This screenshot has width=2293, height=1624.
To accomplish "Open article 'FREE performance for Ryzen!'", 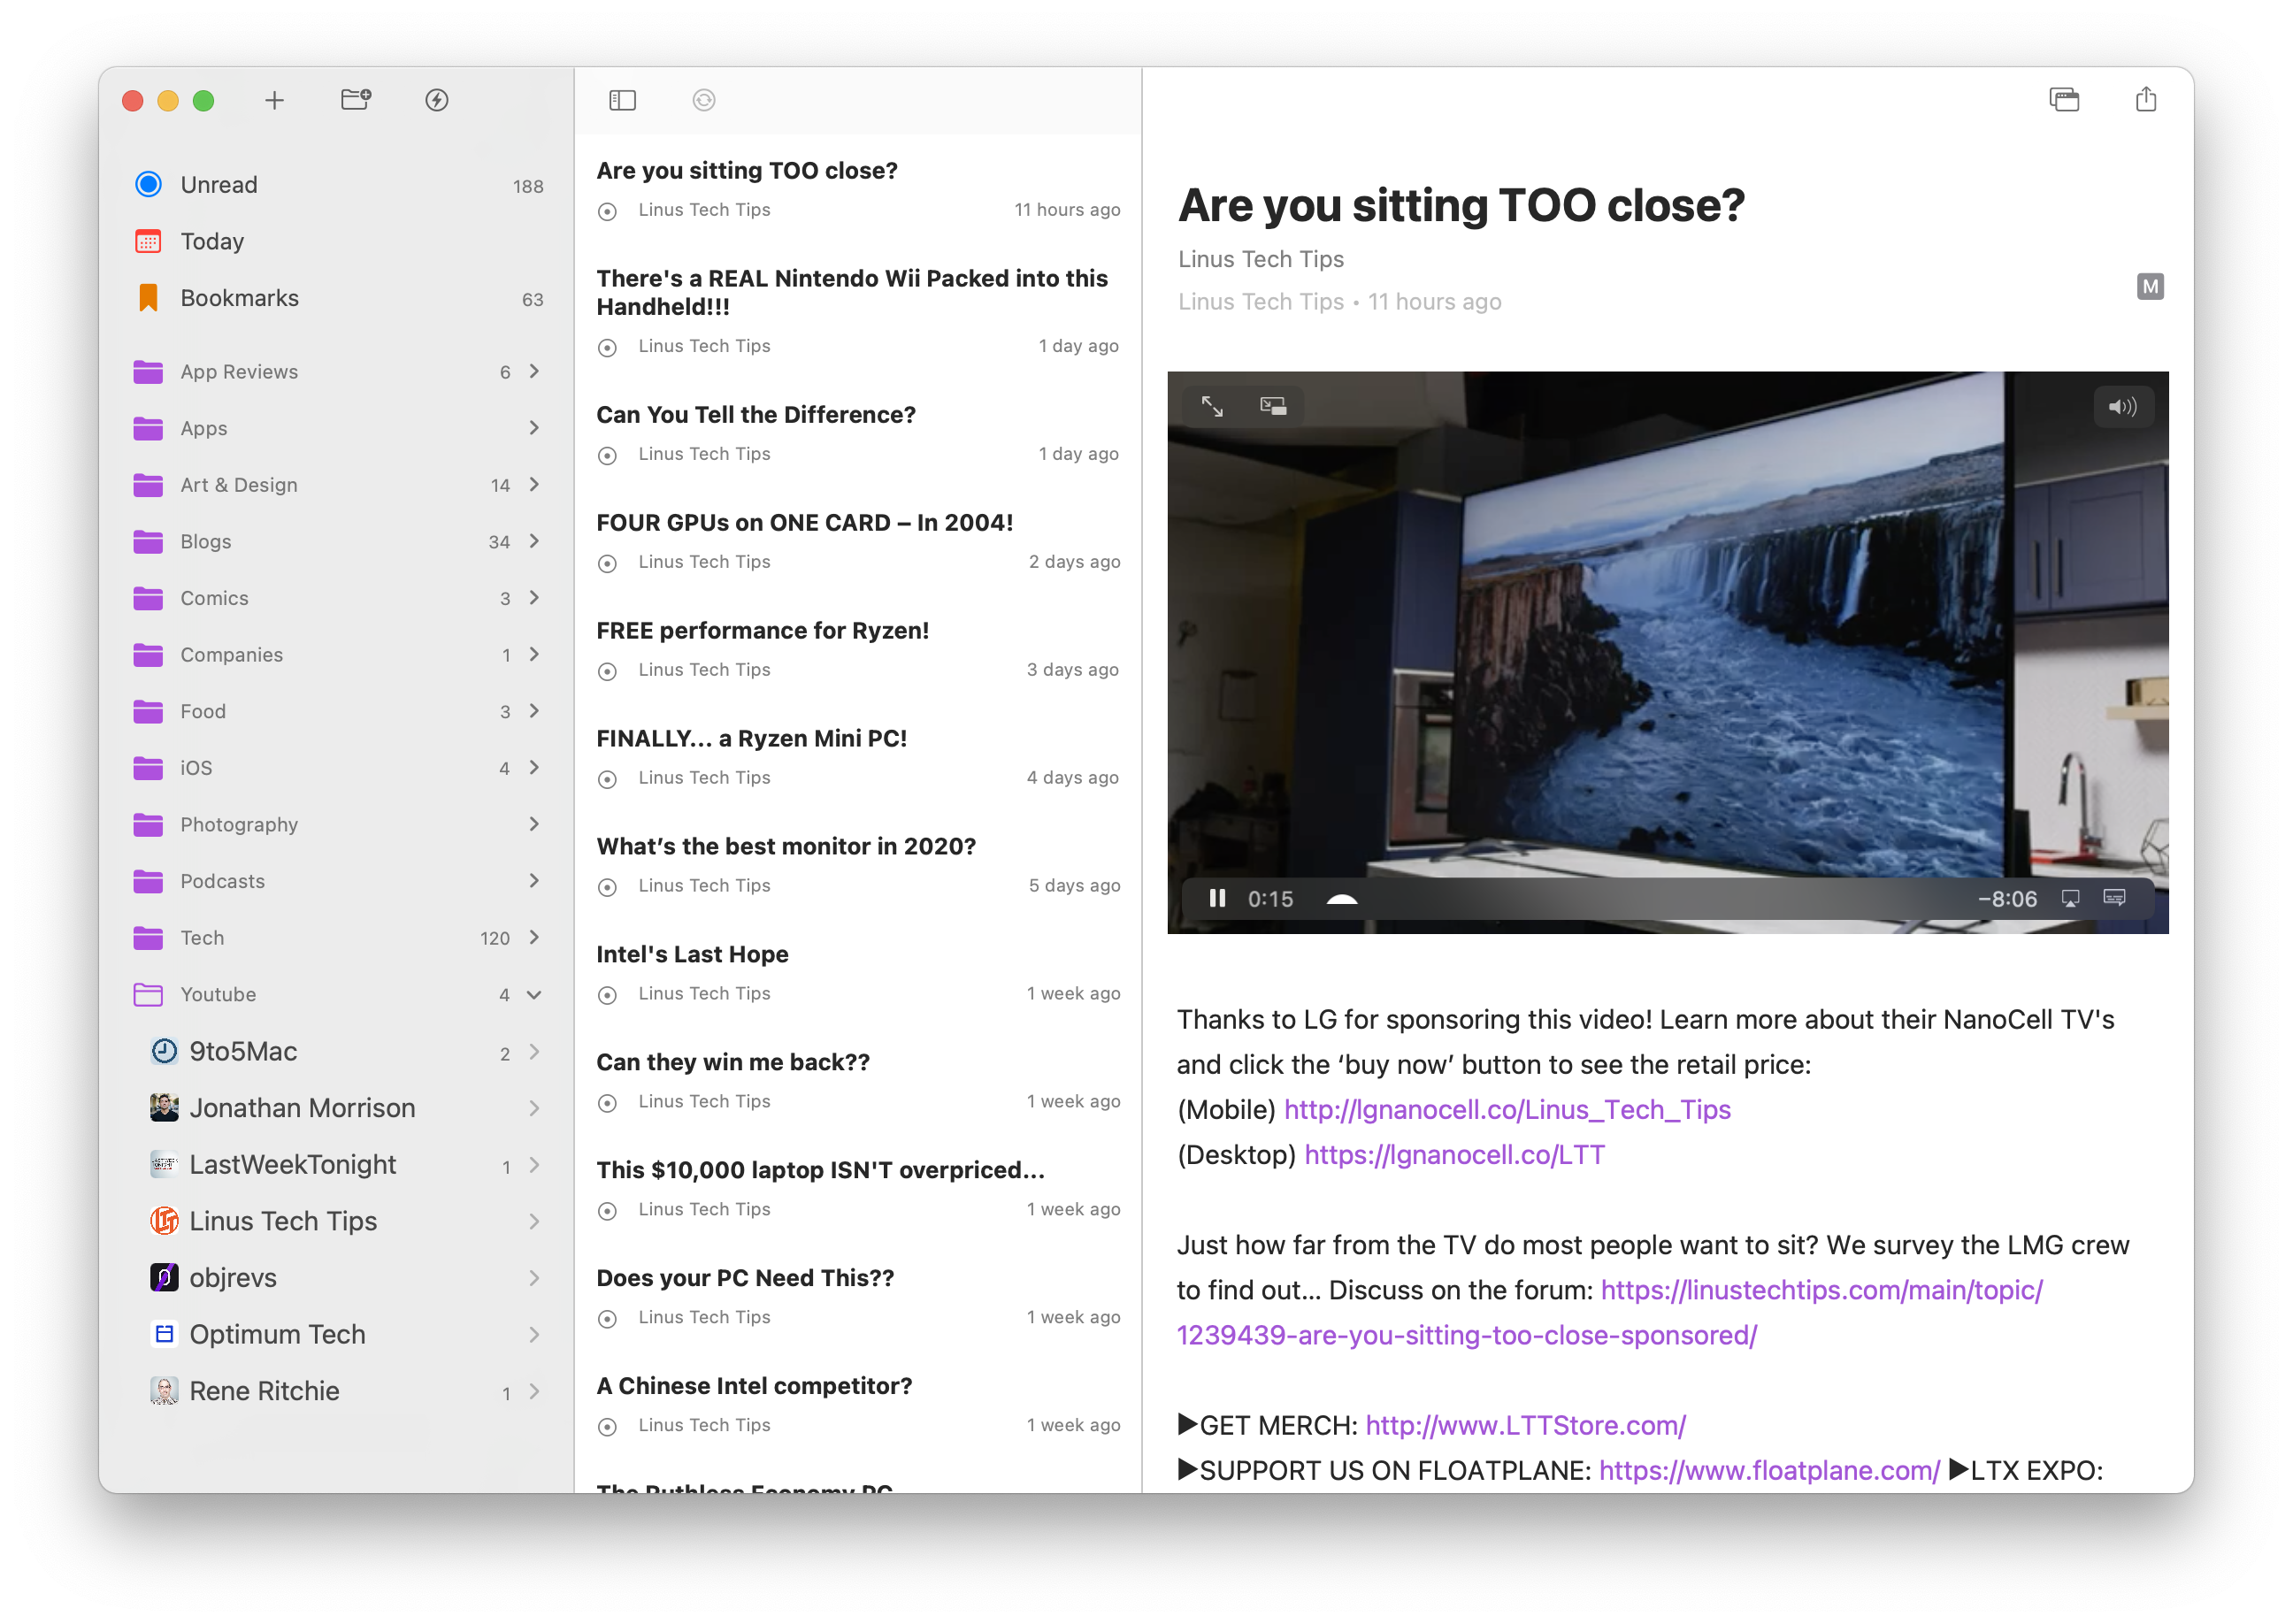I will 858,649.
